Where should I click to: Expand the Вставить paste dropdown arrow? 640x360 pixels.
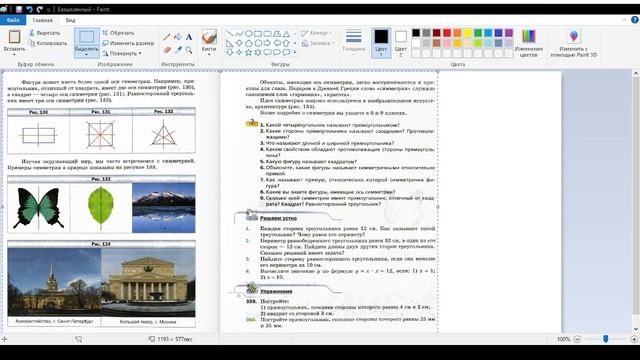[x=14, y=54]
